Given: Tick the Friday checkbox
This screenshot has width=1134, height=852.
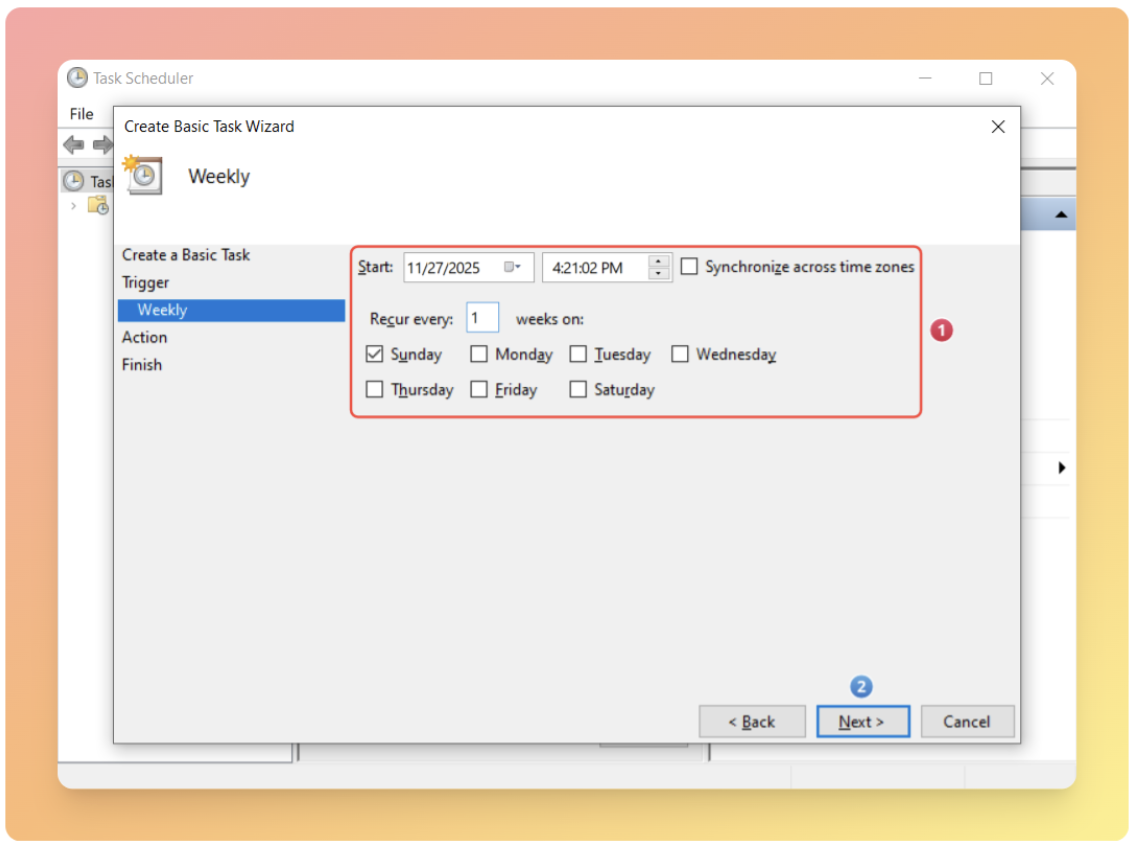Looking at the screenshot, I should (479, 390).
